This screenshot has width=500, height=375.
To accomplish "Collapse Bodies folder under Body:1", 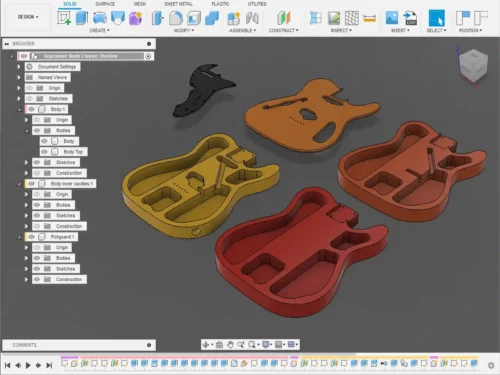I will tap(26, 131).
